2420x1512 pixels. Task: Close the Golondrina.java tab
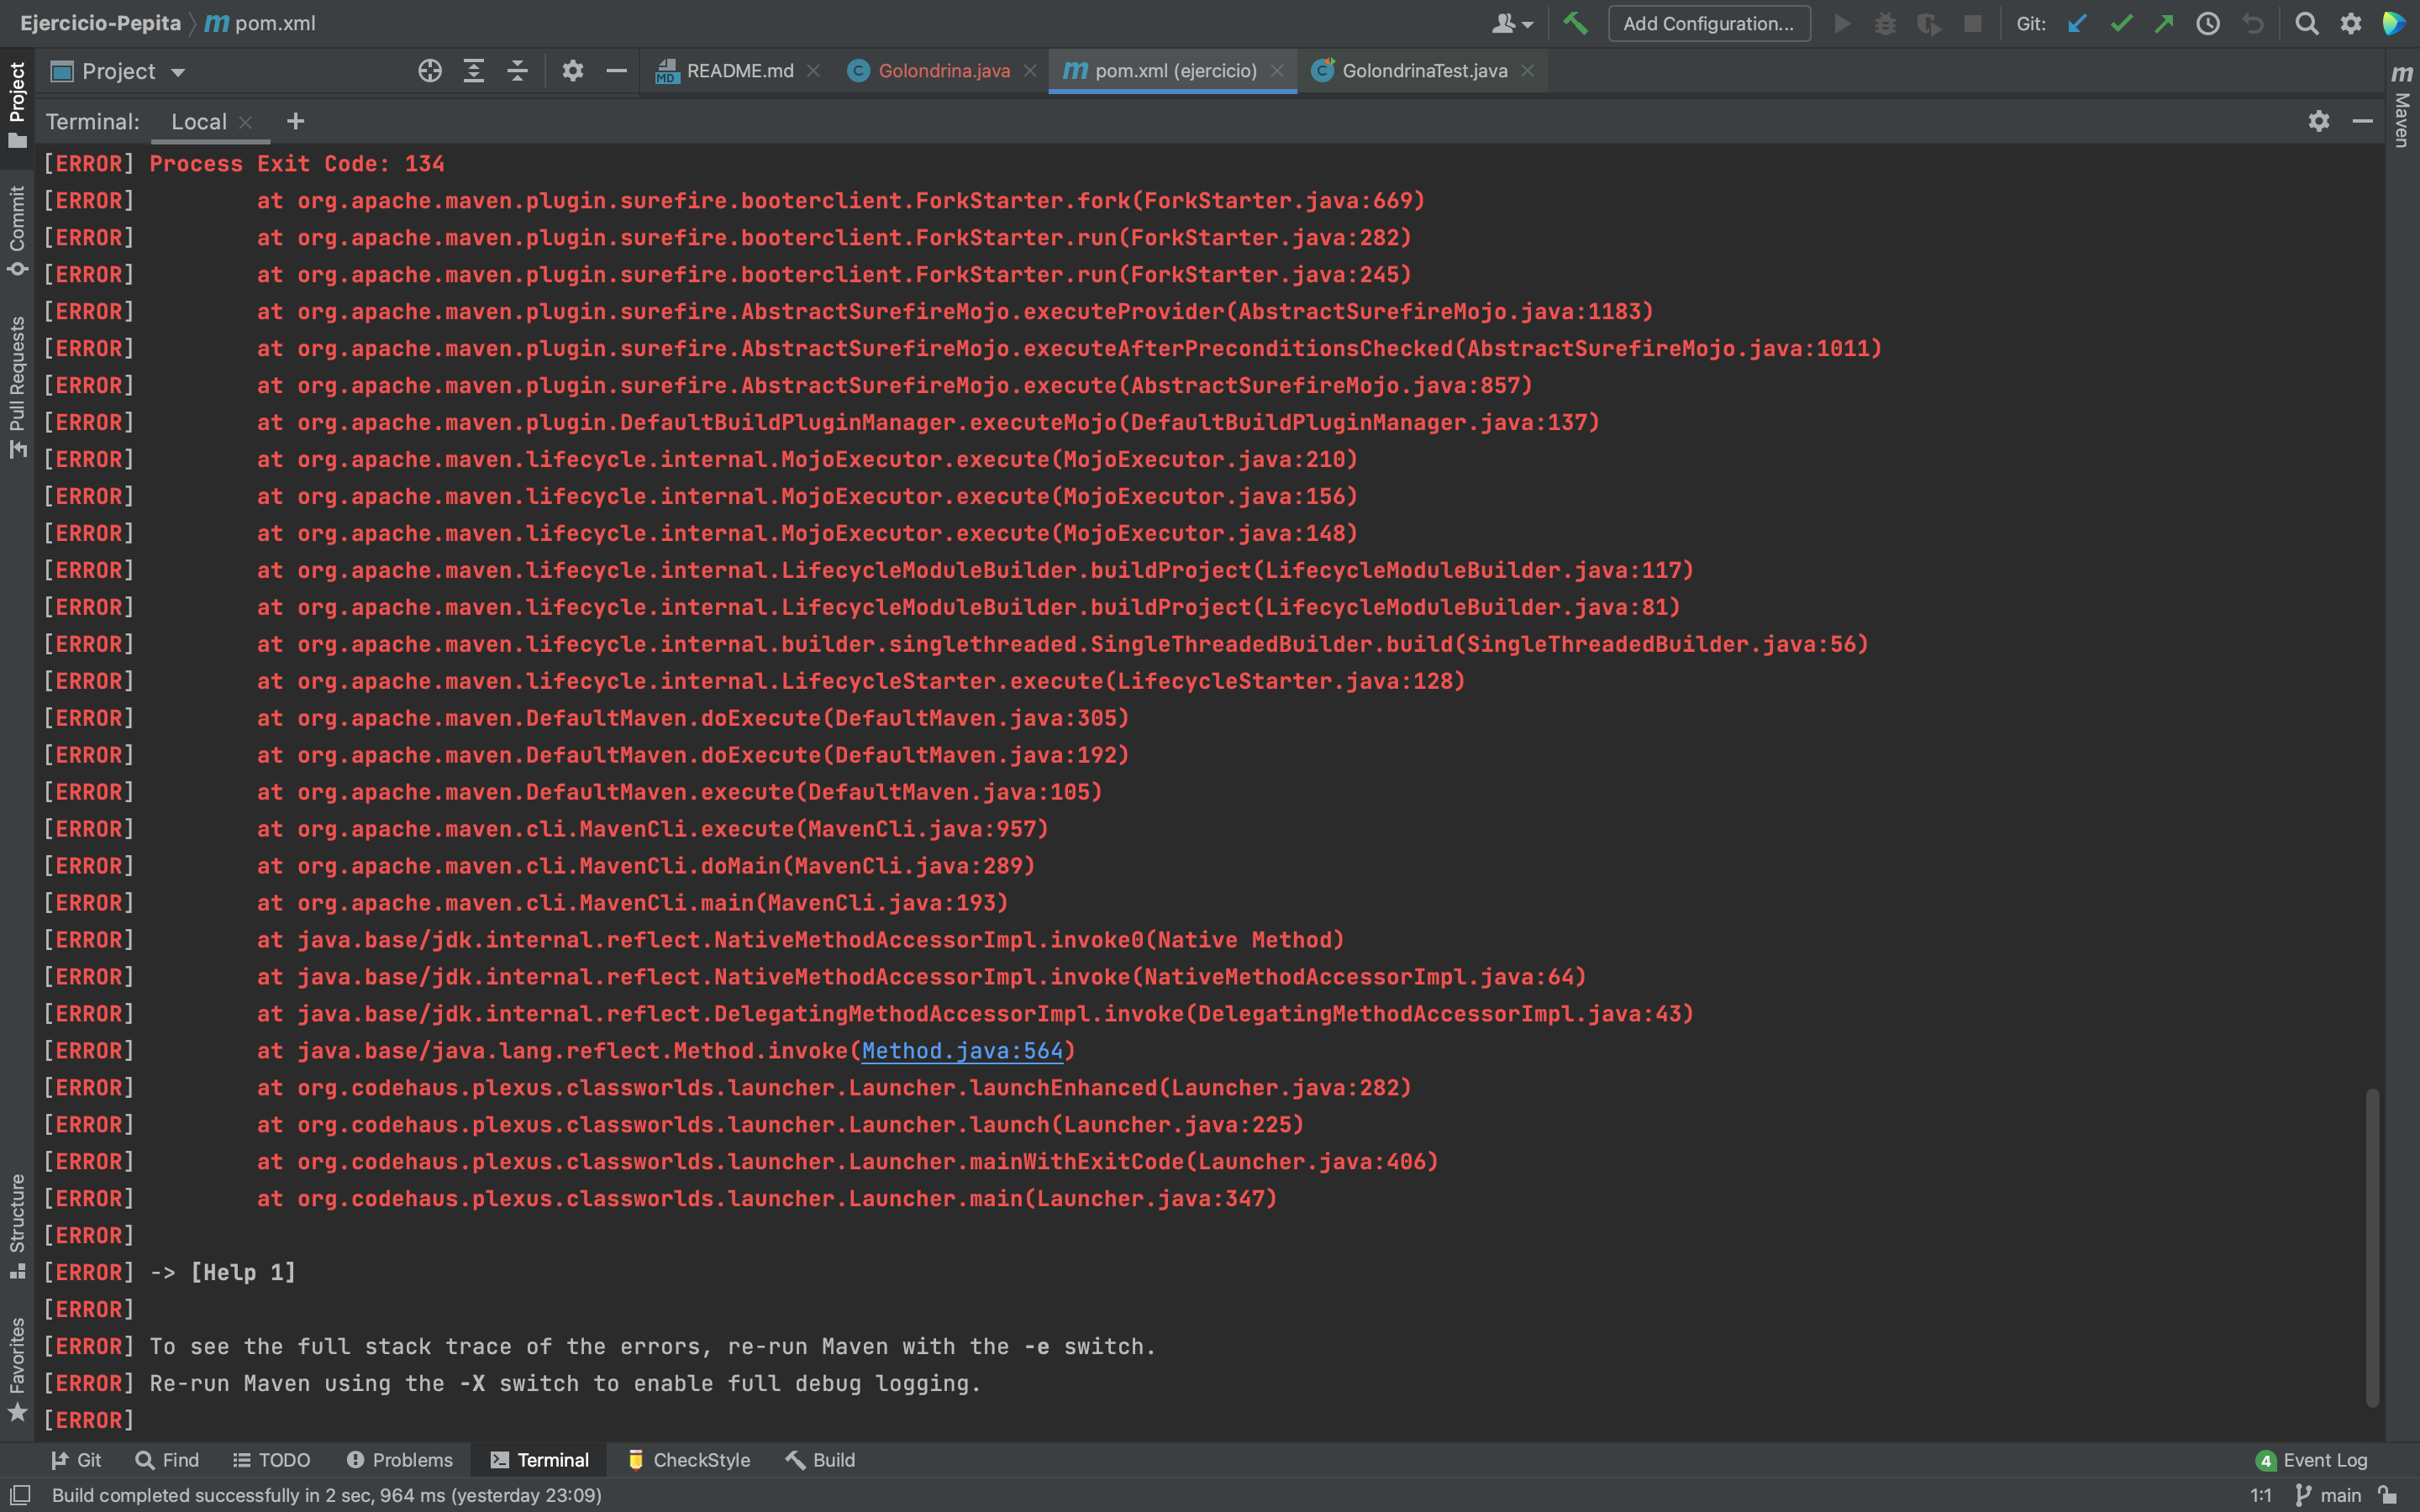coord(1029,71)
